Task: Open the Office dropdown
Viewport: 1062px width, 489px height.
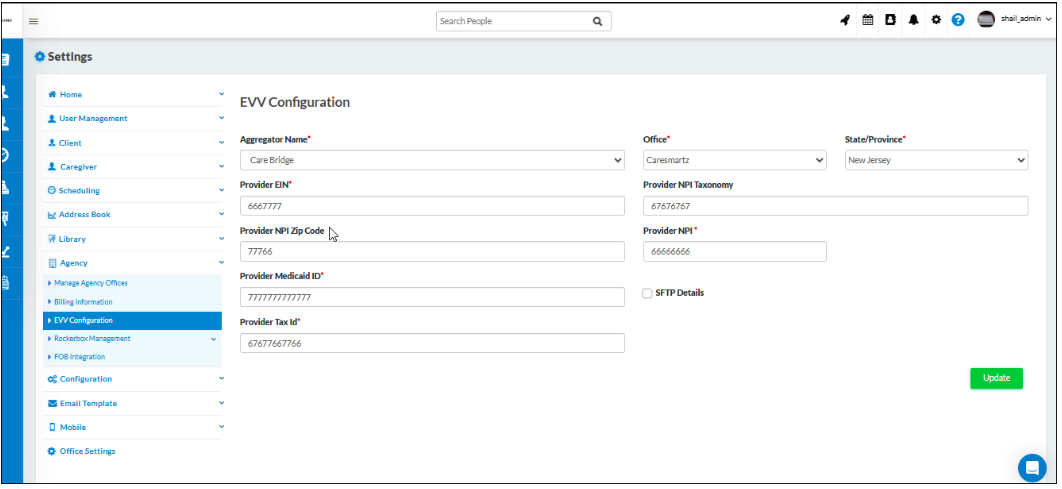Action: (735, 160)
